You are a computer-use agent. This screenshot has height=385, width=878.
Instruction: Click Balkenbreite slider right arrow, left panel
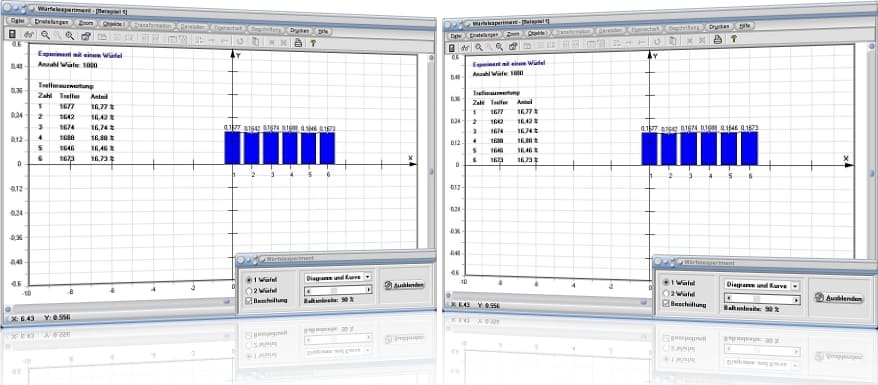368,290
